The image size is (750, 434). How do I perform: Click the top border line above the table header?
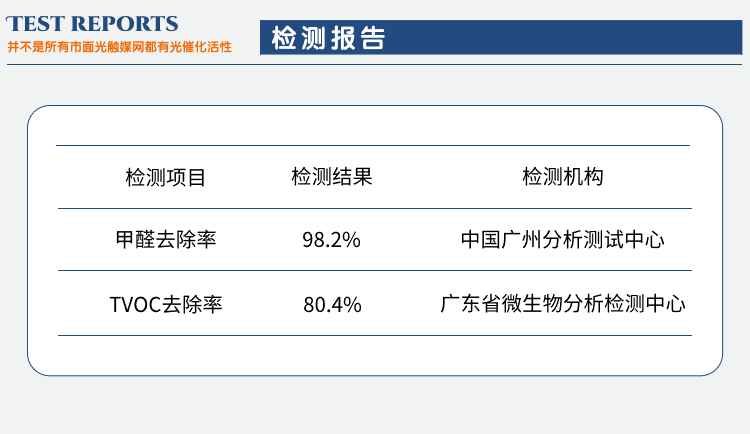click(x=373, y=146)
